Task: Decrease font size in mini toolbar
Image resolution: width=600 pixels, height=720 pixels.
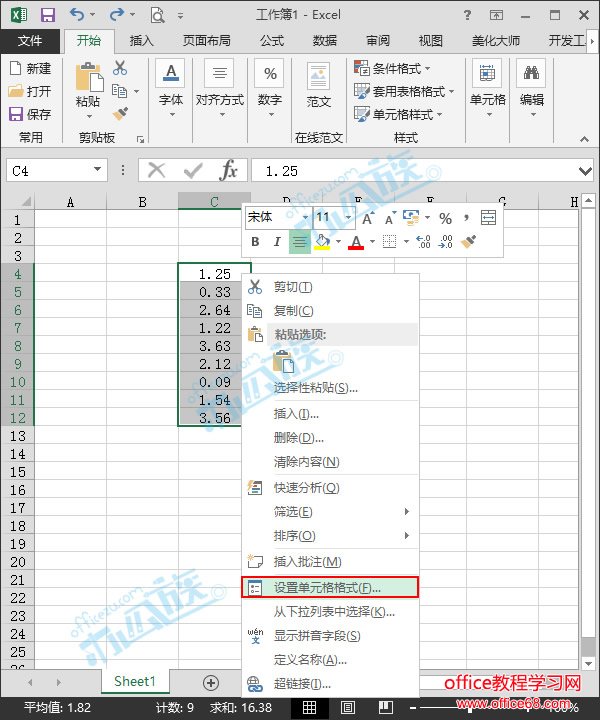Action: [391, 219]
